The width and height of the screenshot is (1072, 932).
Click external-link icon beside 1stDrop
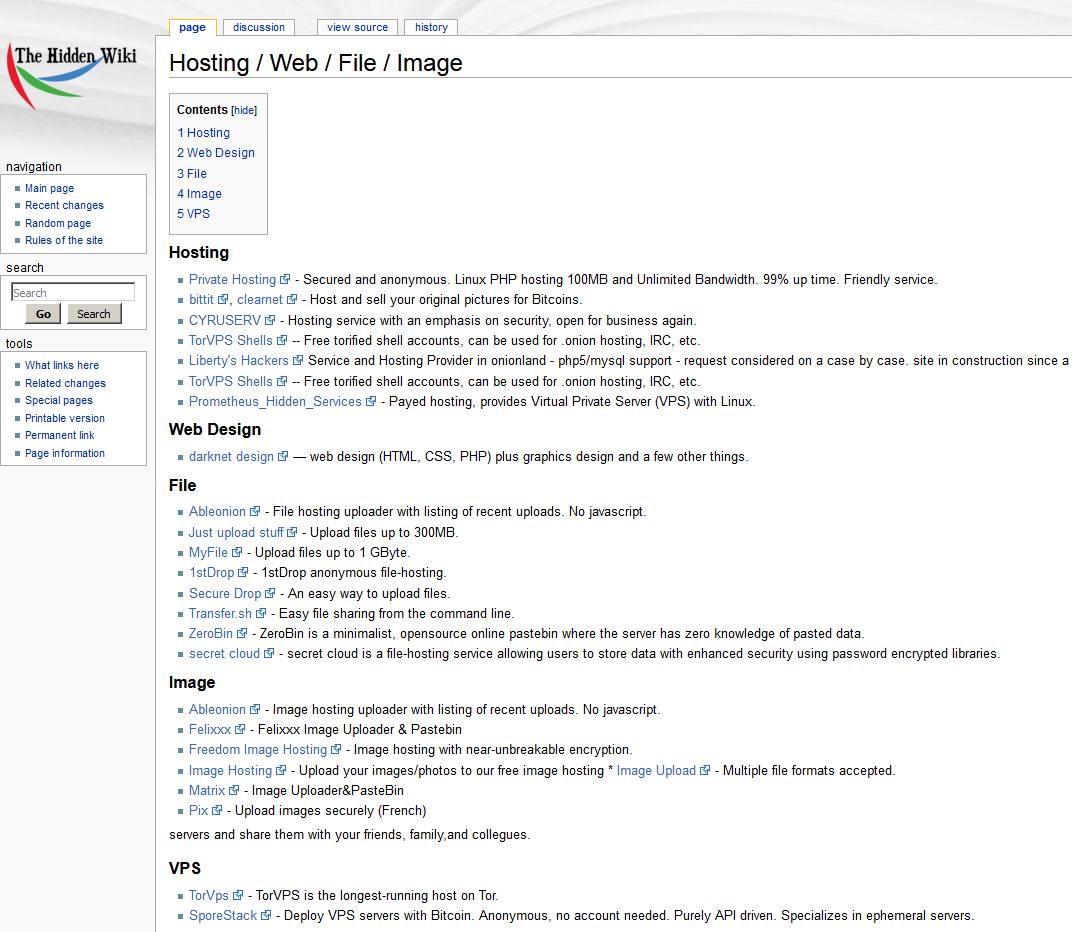point(243,572)
